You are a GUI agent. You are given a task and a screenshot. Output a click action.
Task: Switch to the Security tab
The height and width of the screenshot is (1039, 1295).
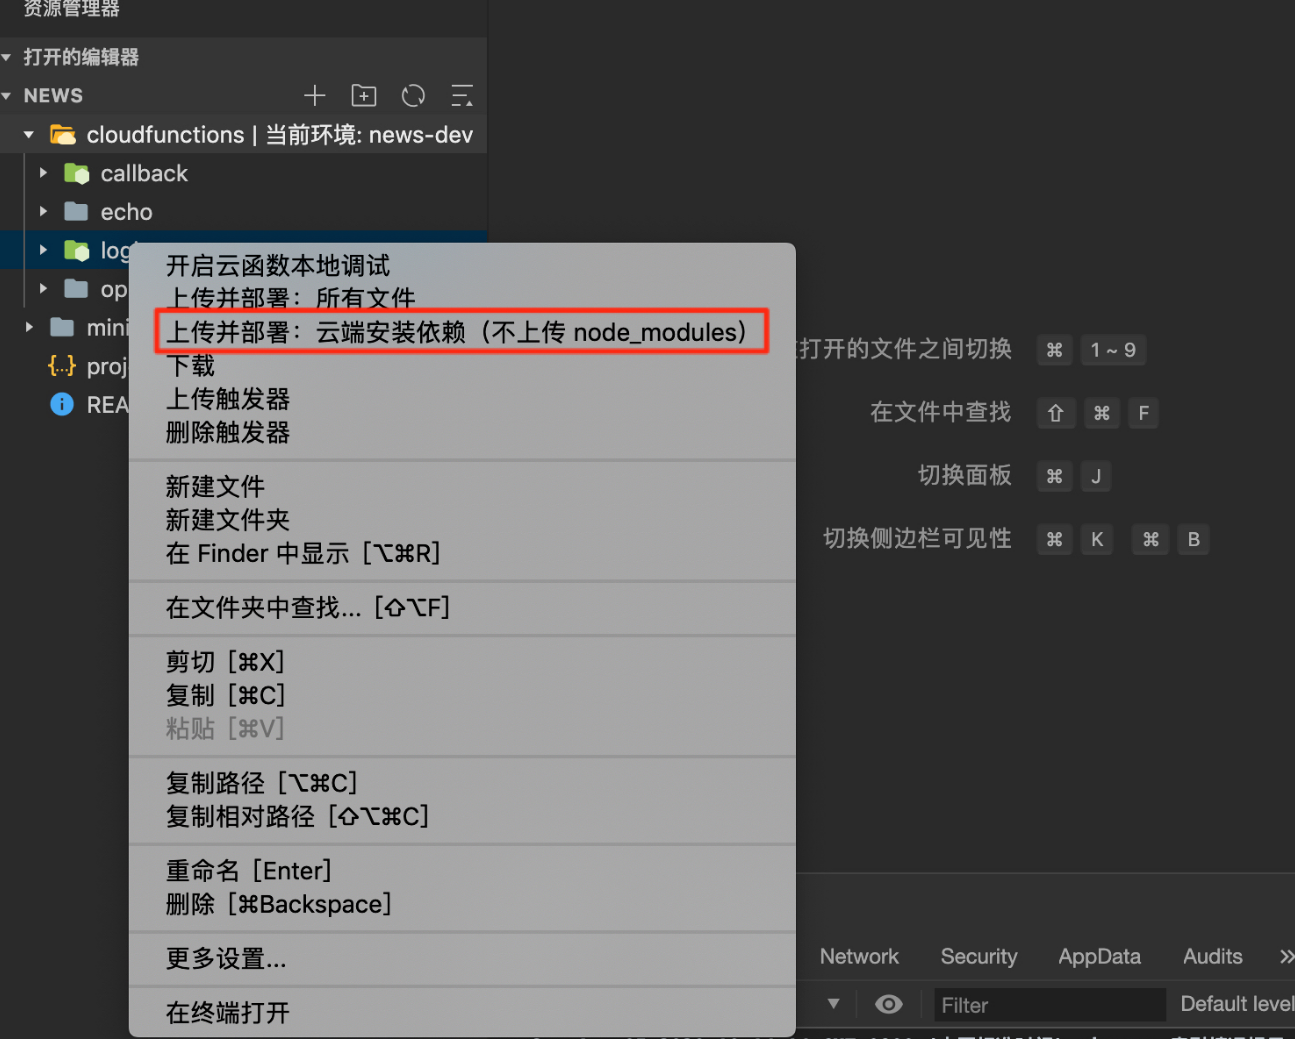pyautogui.click(x=979, y=957)
